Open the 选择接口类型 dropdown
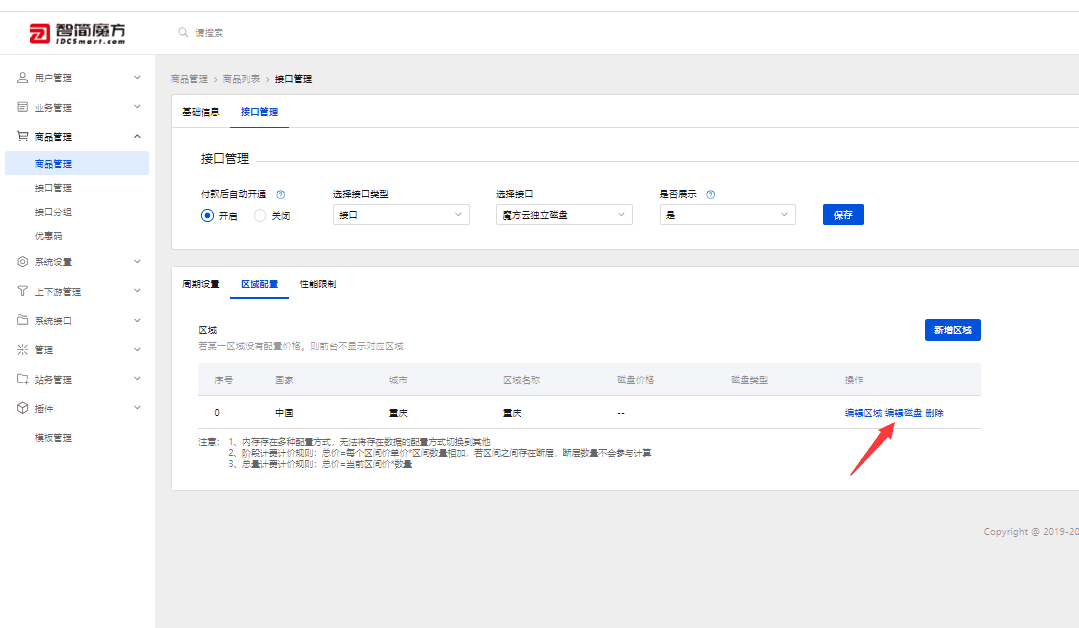The height and width of the screenshot is (628, 1079). click(x=401, y=215)
